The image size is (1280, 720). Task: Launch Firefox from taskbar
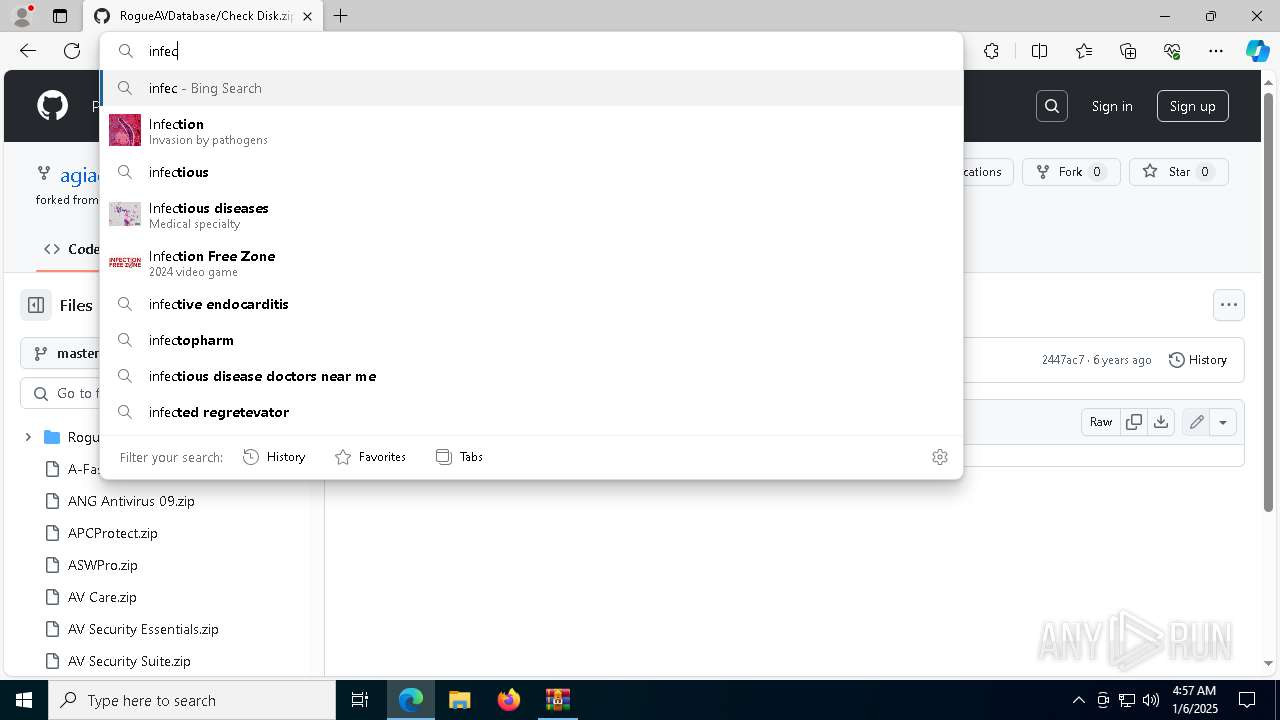click(509, 700)
